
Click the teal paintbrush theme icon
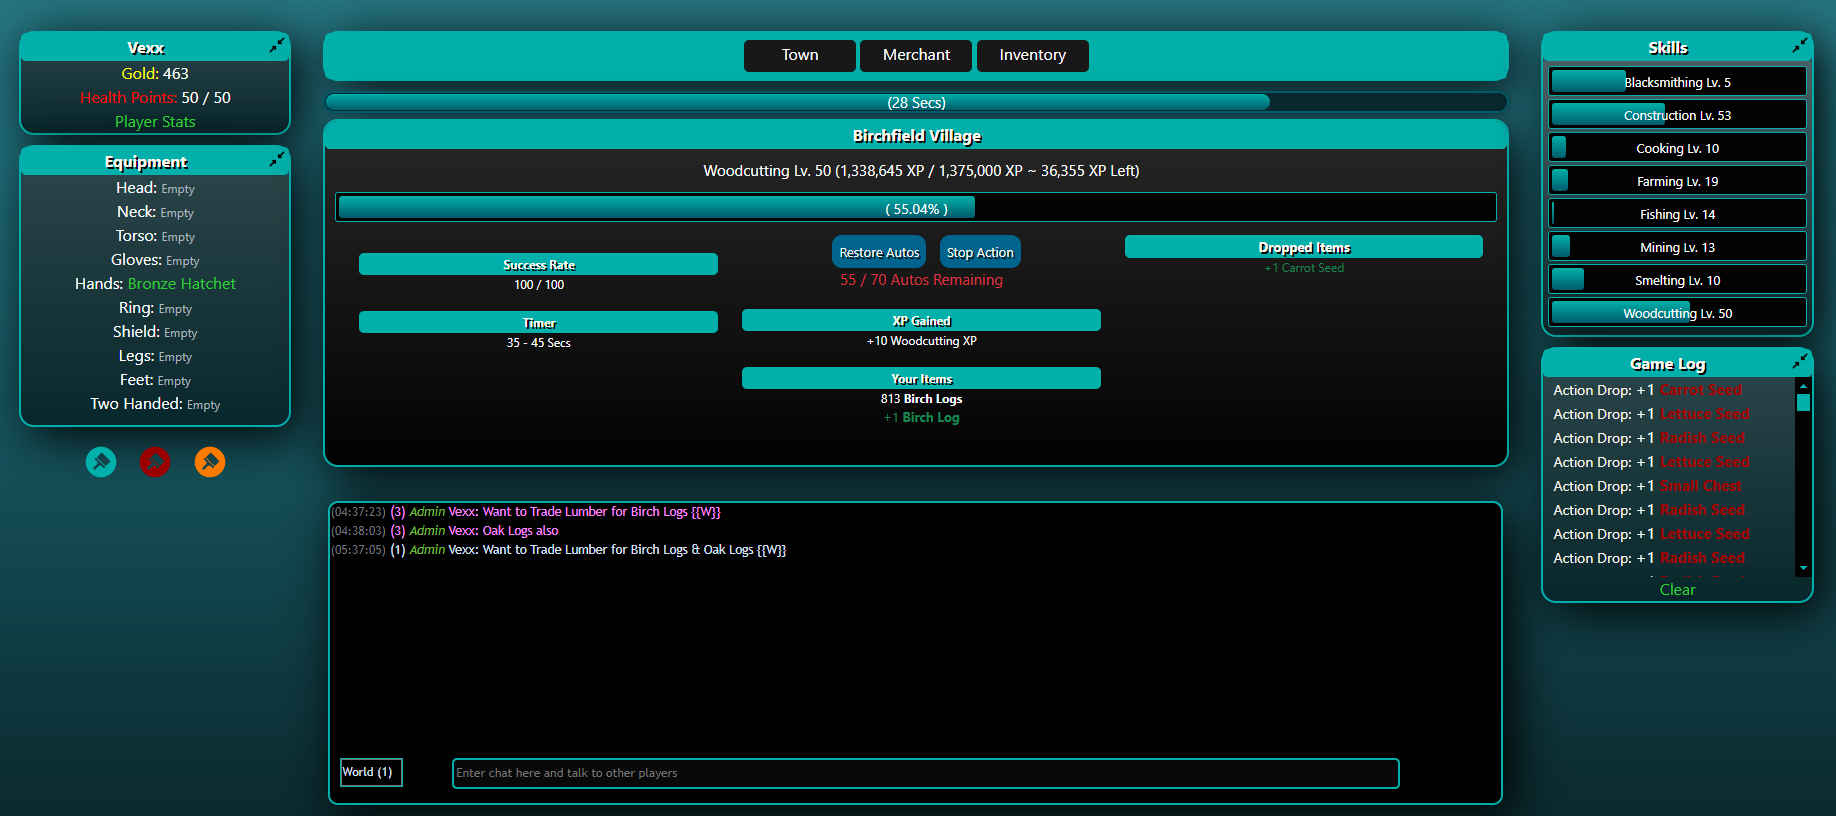[x=101, y=462]
